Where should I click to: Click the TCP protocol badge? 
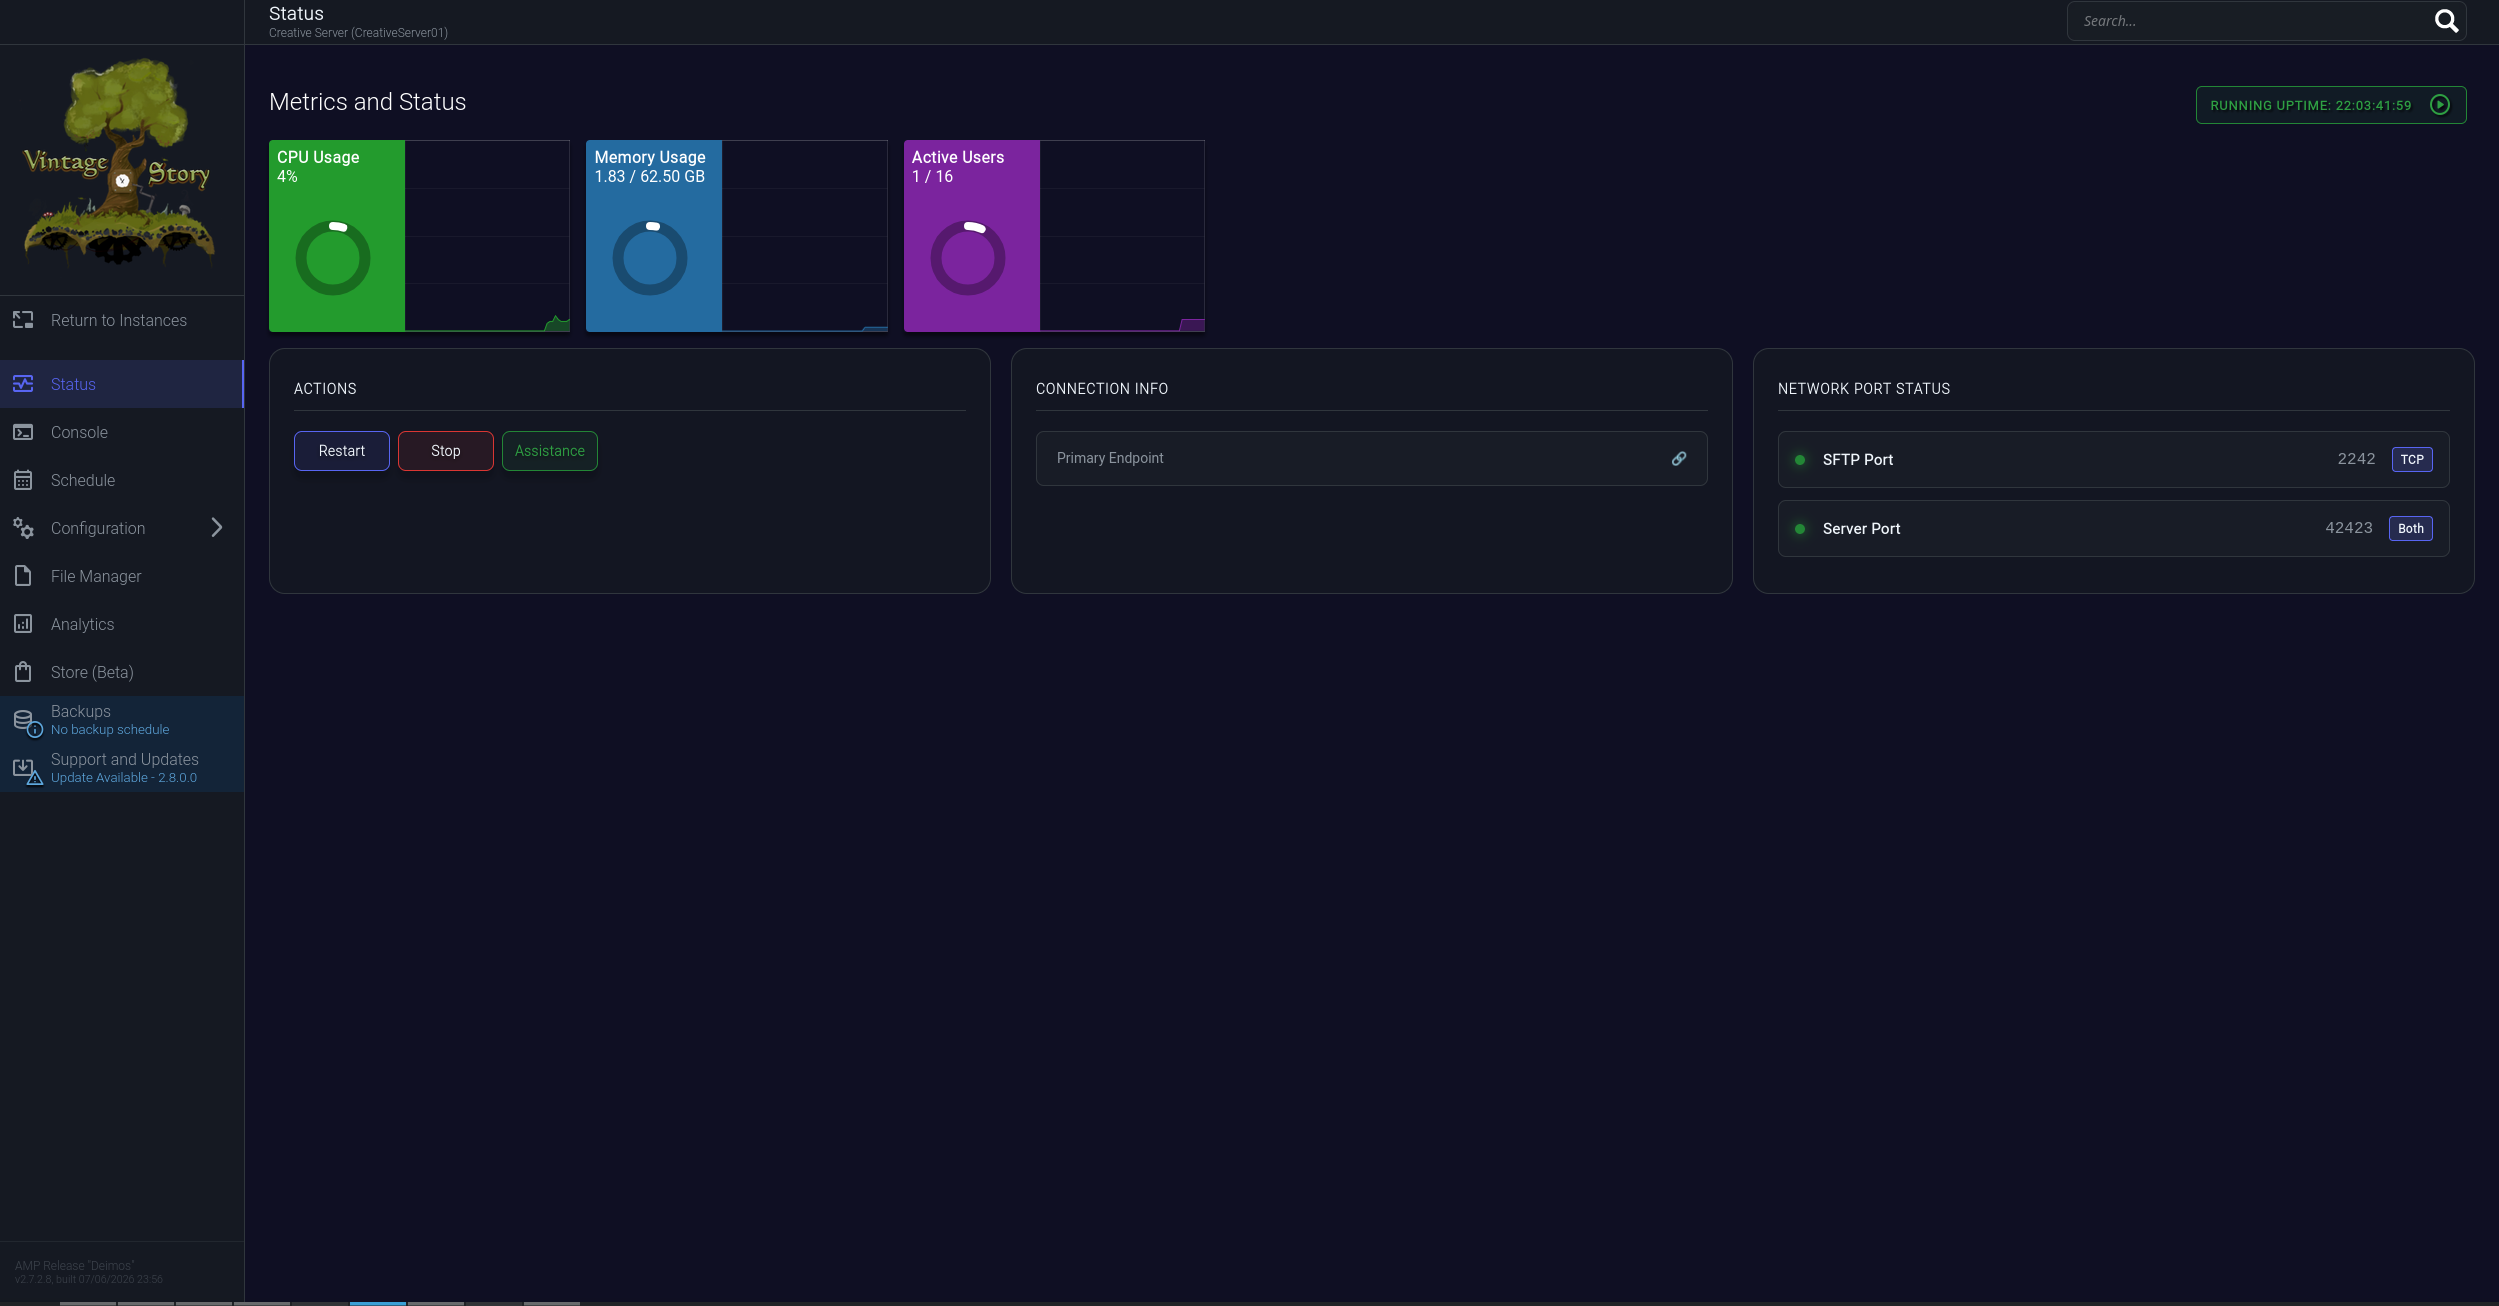(x=2412, y=460)
